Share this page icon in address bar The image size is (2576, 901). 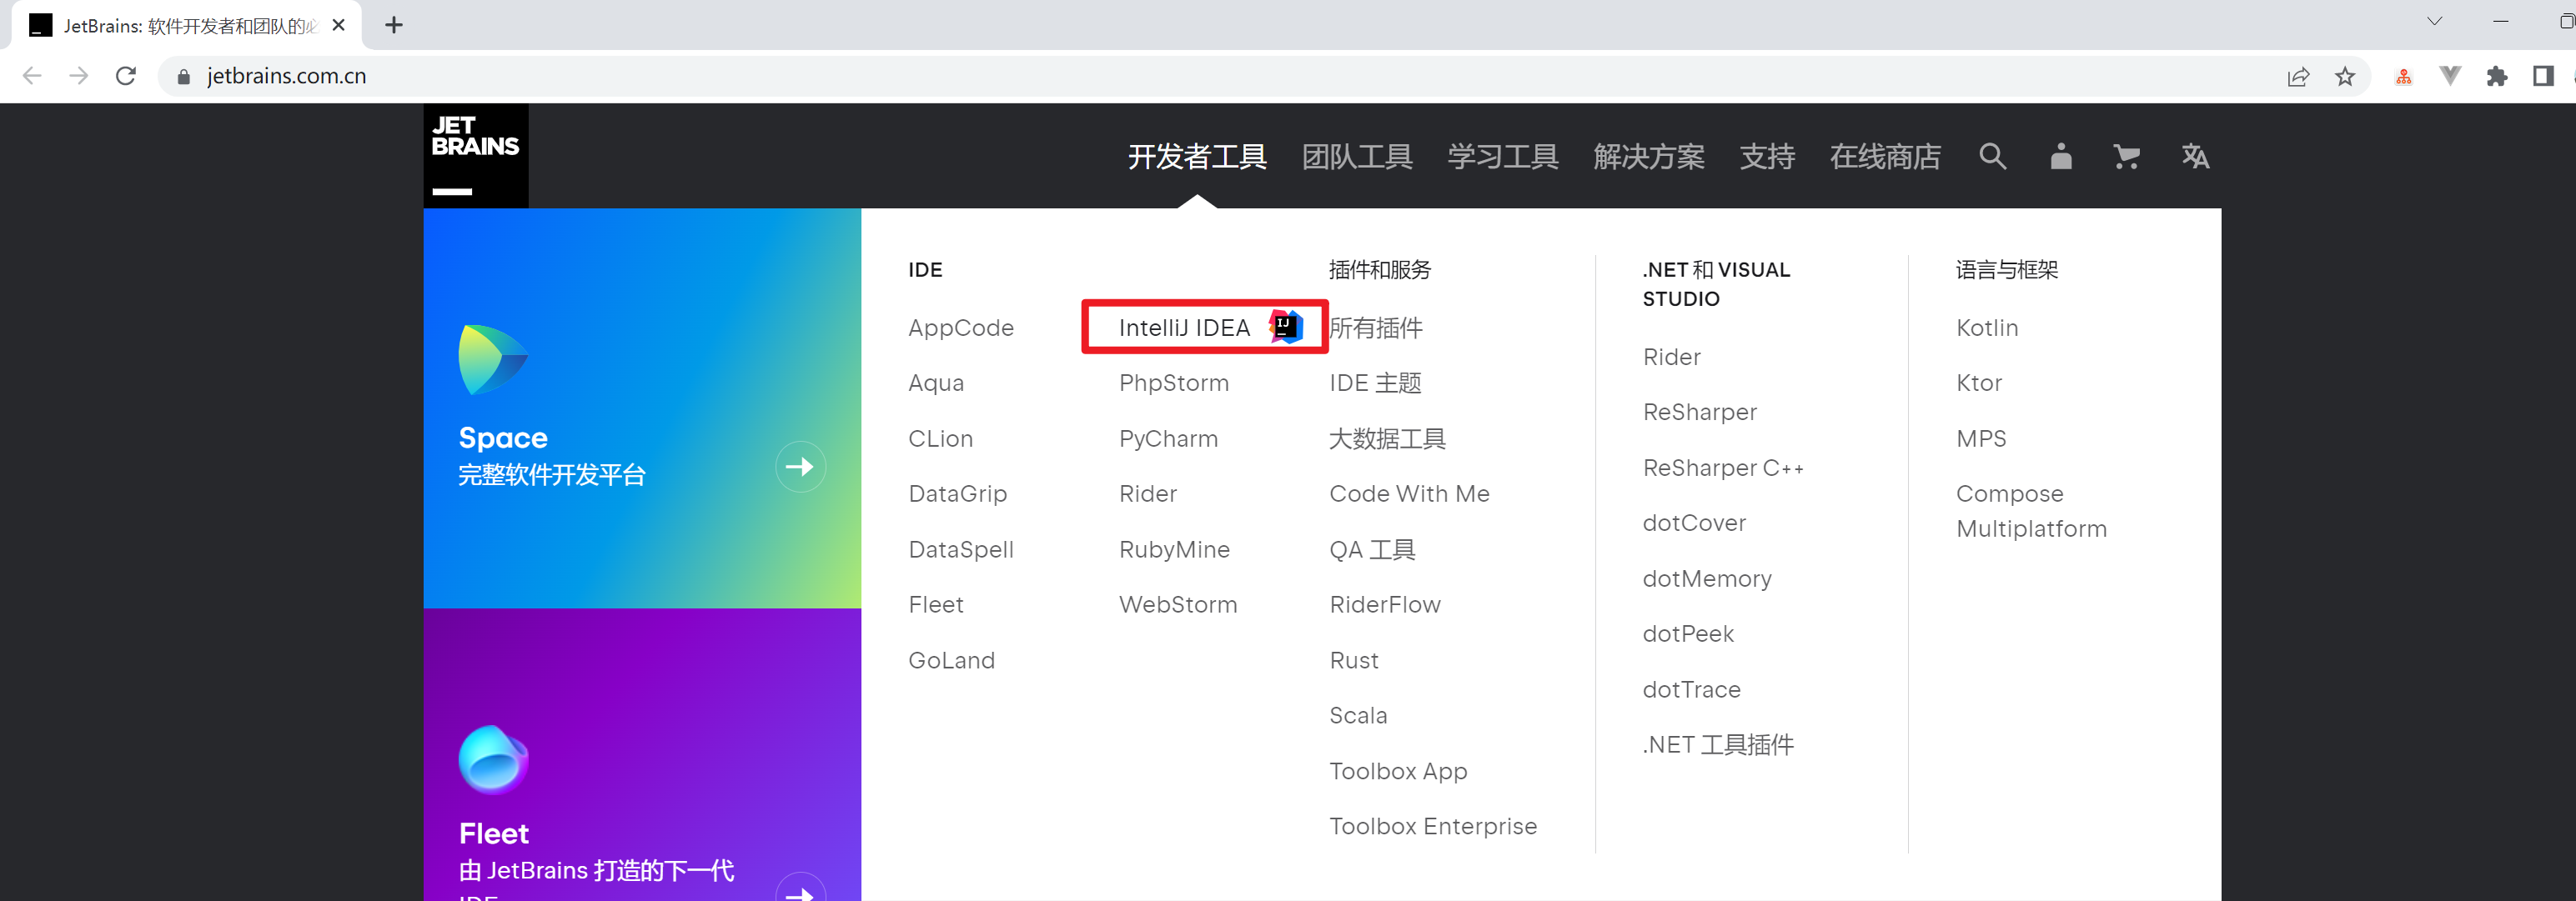point(2298,77)
